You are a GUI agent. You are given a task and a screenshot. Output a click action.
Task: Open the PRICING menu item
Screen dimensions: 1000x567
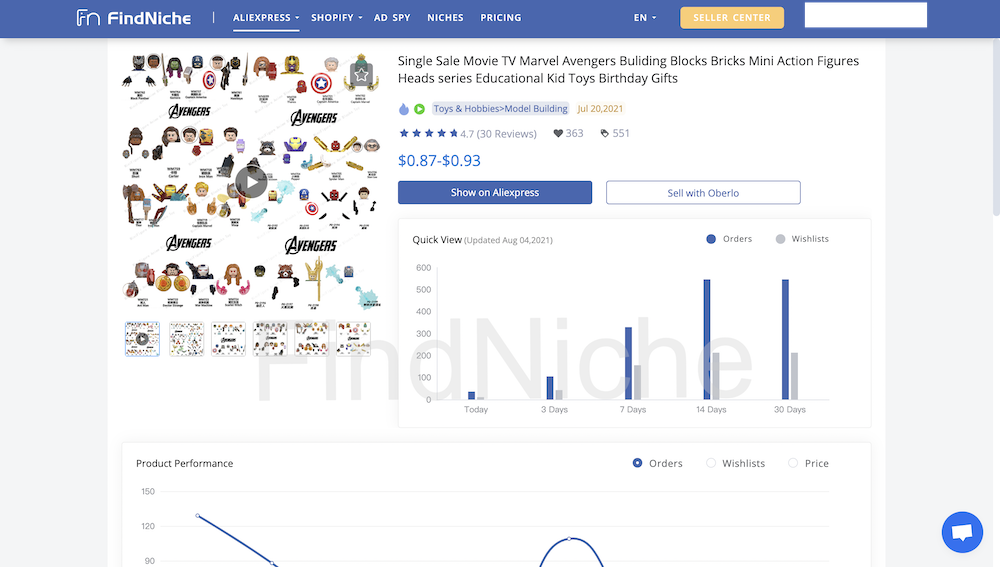pyautogui.click(x=501, y=17)
